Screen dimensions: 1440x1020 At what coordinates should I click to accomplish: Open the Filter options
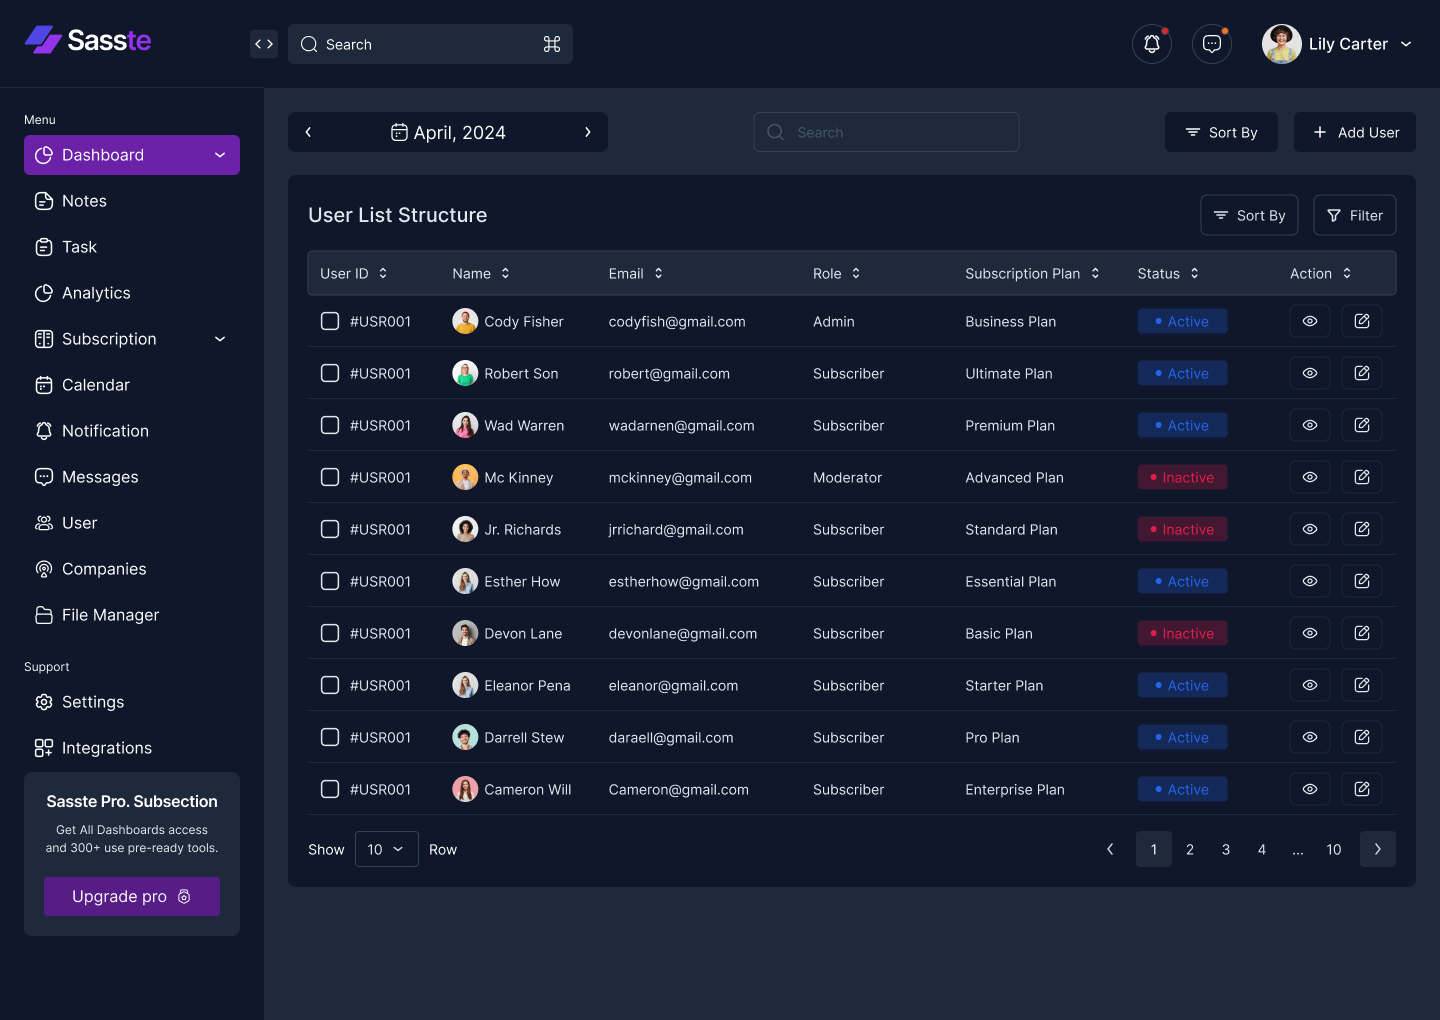tap(1355, 215)
